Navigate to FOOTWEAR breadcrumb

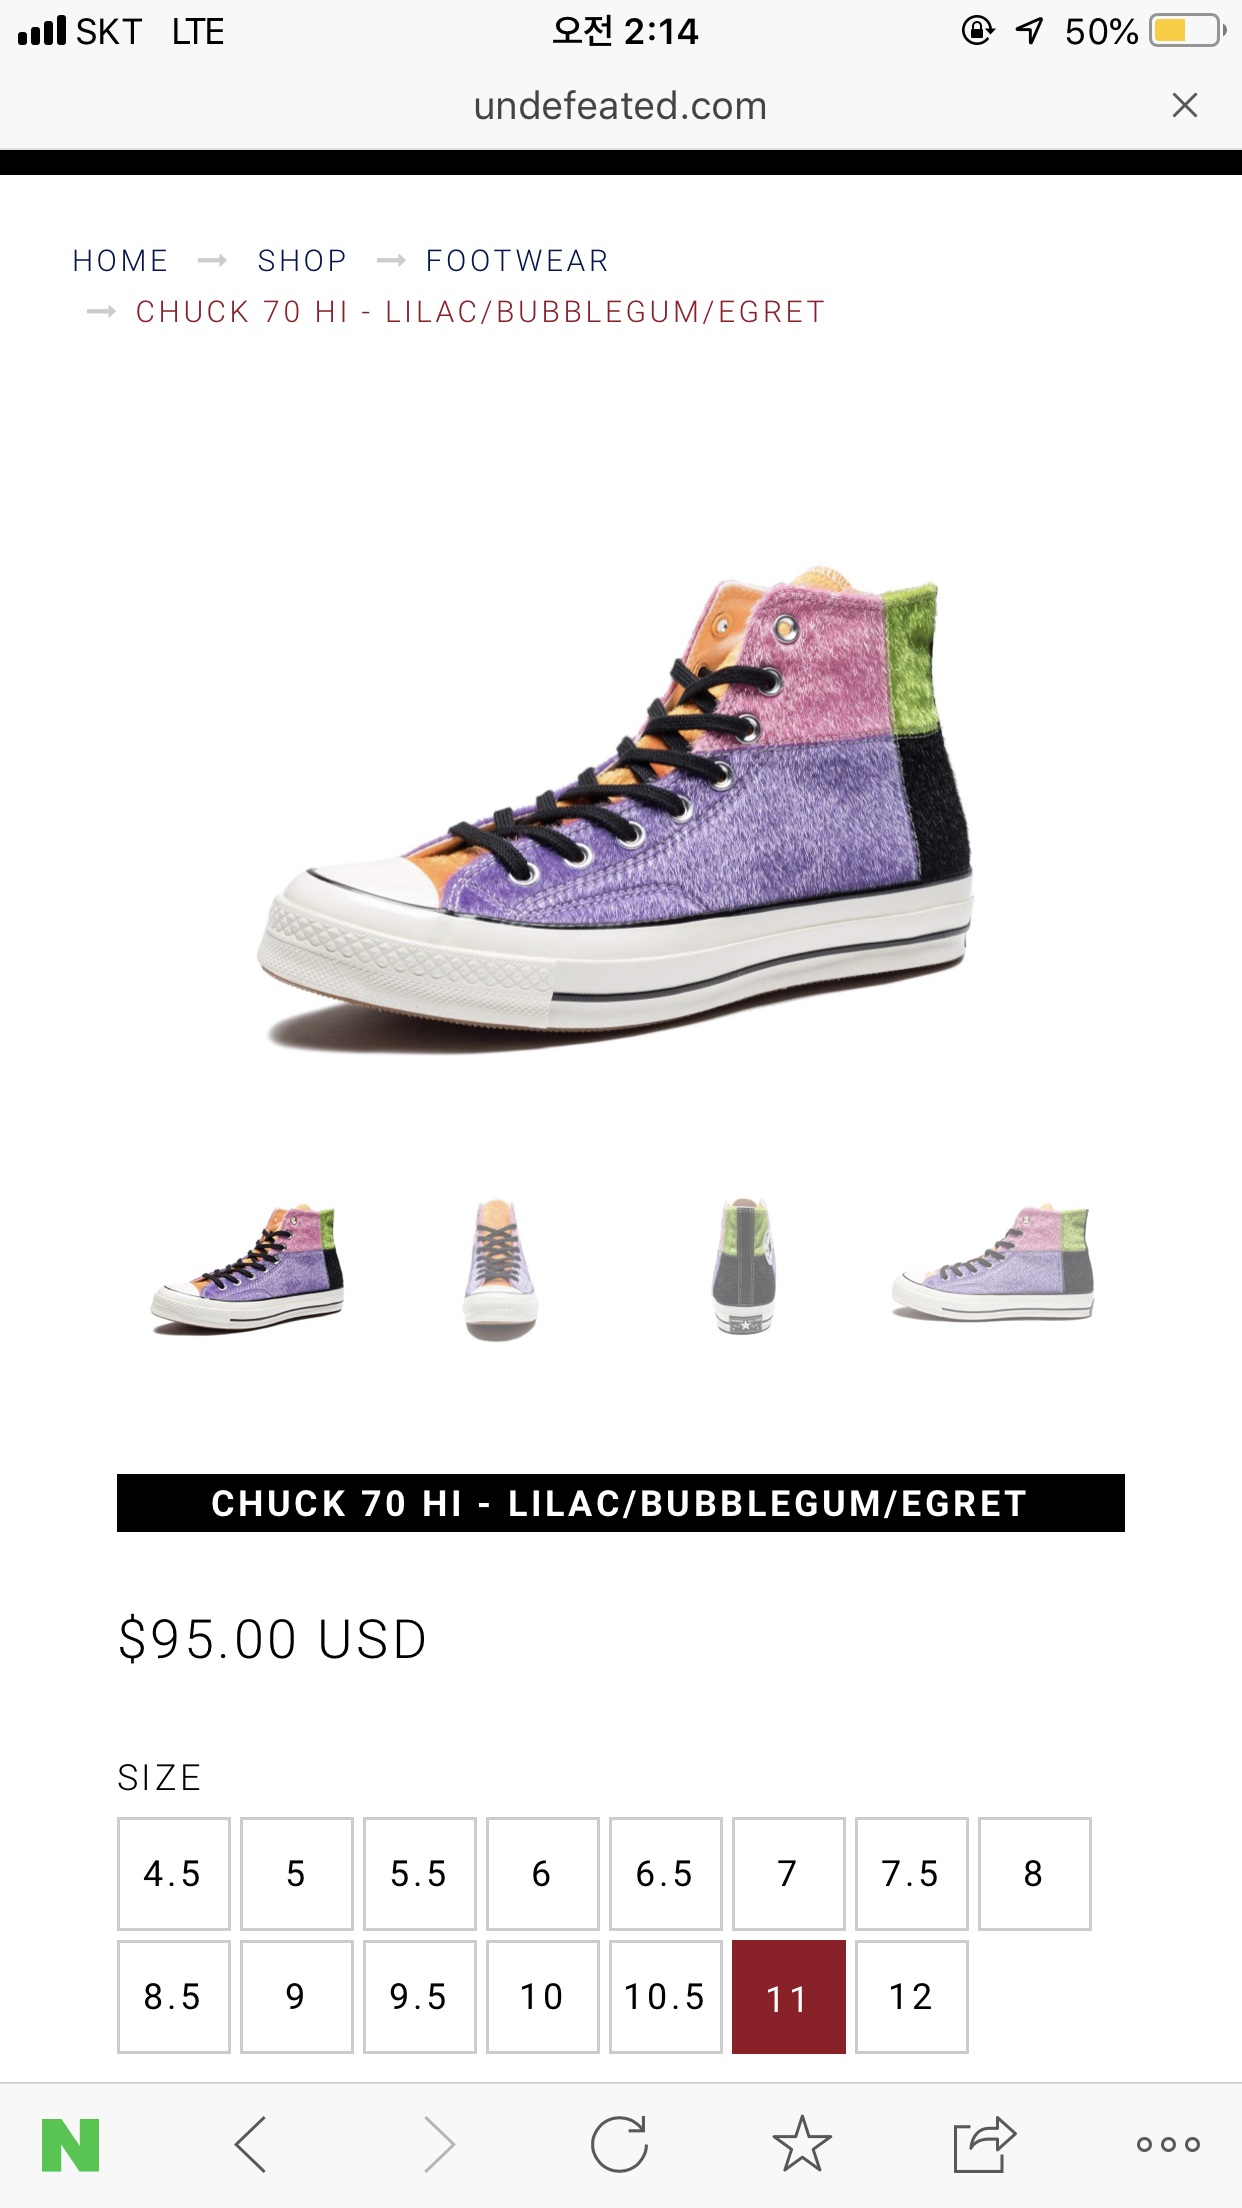point(517,261)
